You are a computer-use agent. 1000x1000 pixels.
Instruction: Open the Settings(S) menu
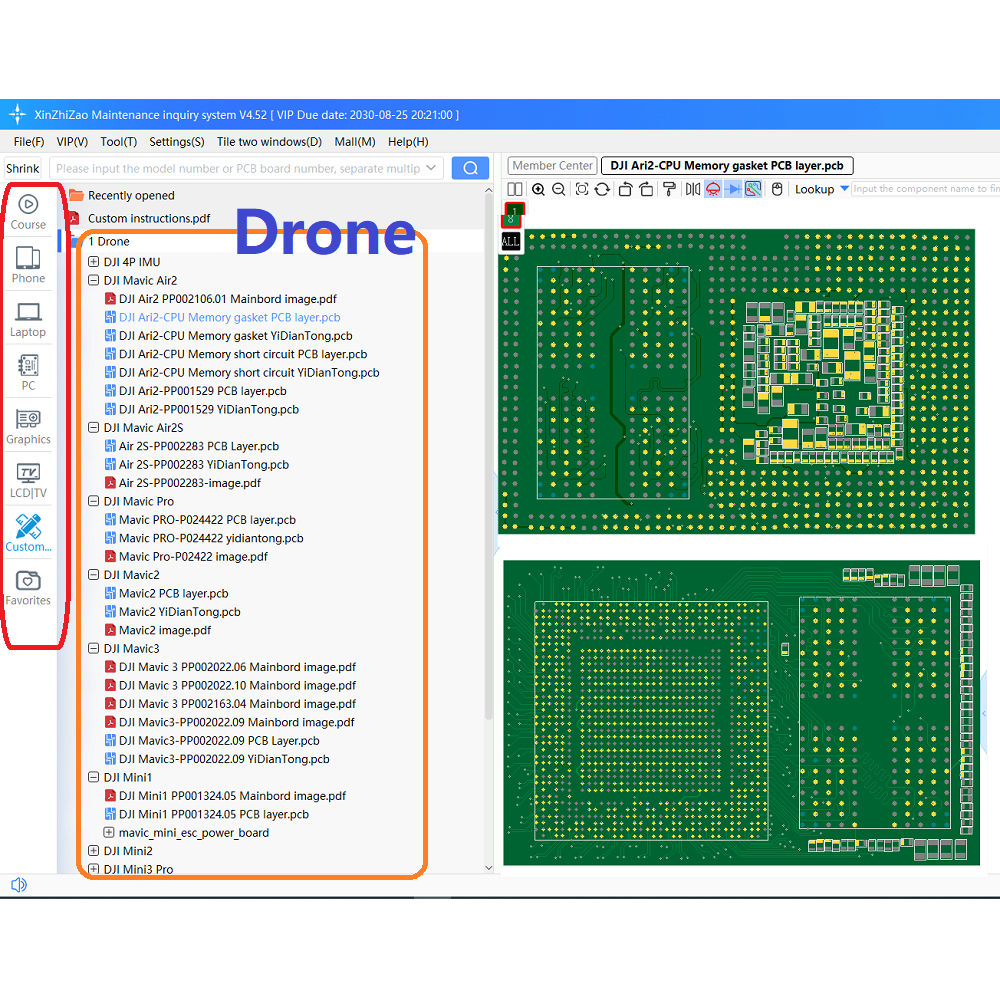177,142
